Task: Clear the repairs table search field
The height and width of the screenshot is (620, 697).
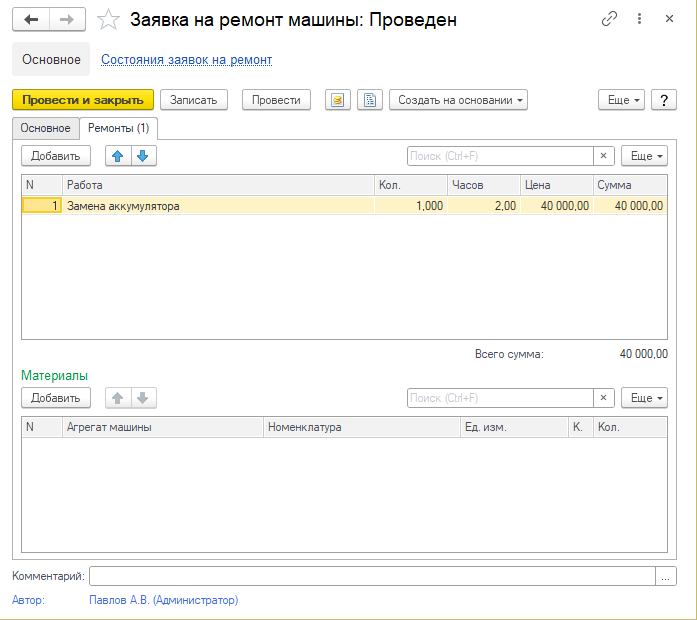Action: 604,156
